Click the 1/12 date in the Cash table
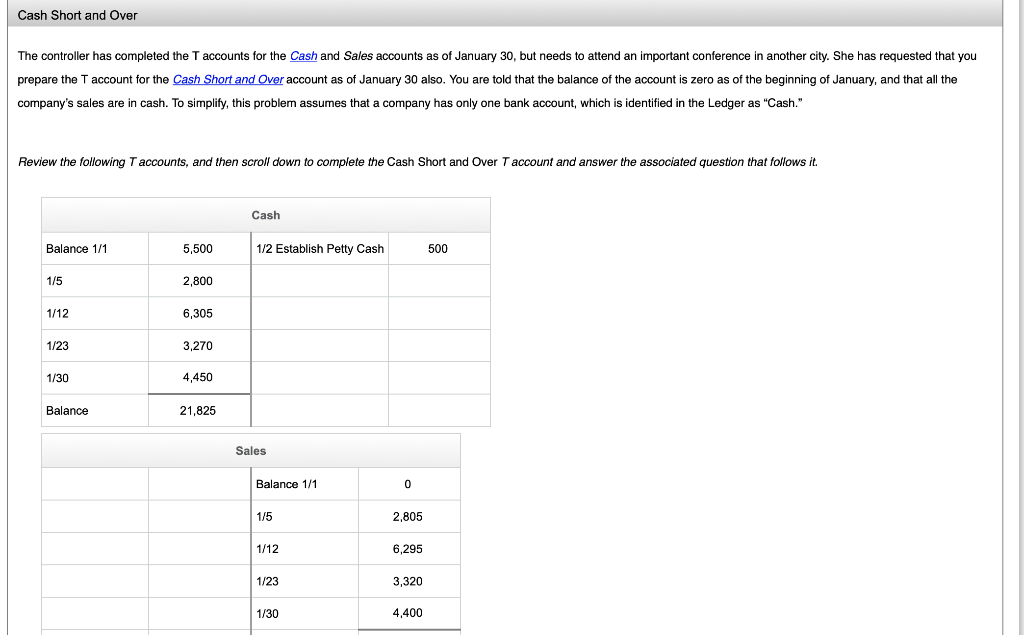Image resolution: width=1024 pixels, height=635 pixels. (x=57, y=314)
